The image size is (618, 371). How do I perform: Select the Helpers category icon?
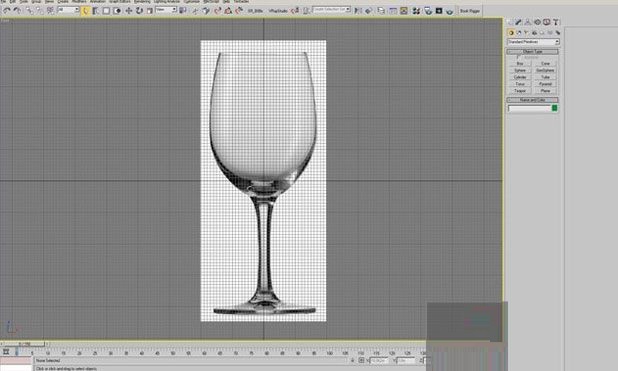tap(542, 33)
